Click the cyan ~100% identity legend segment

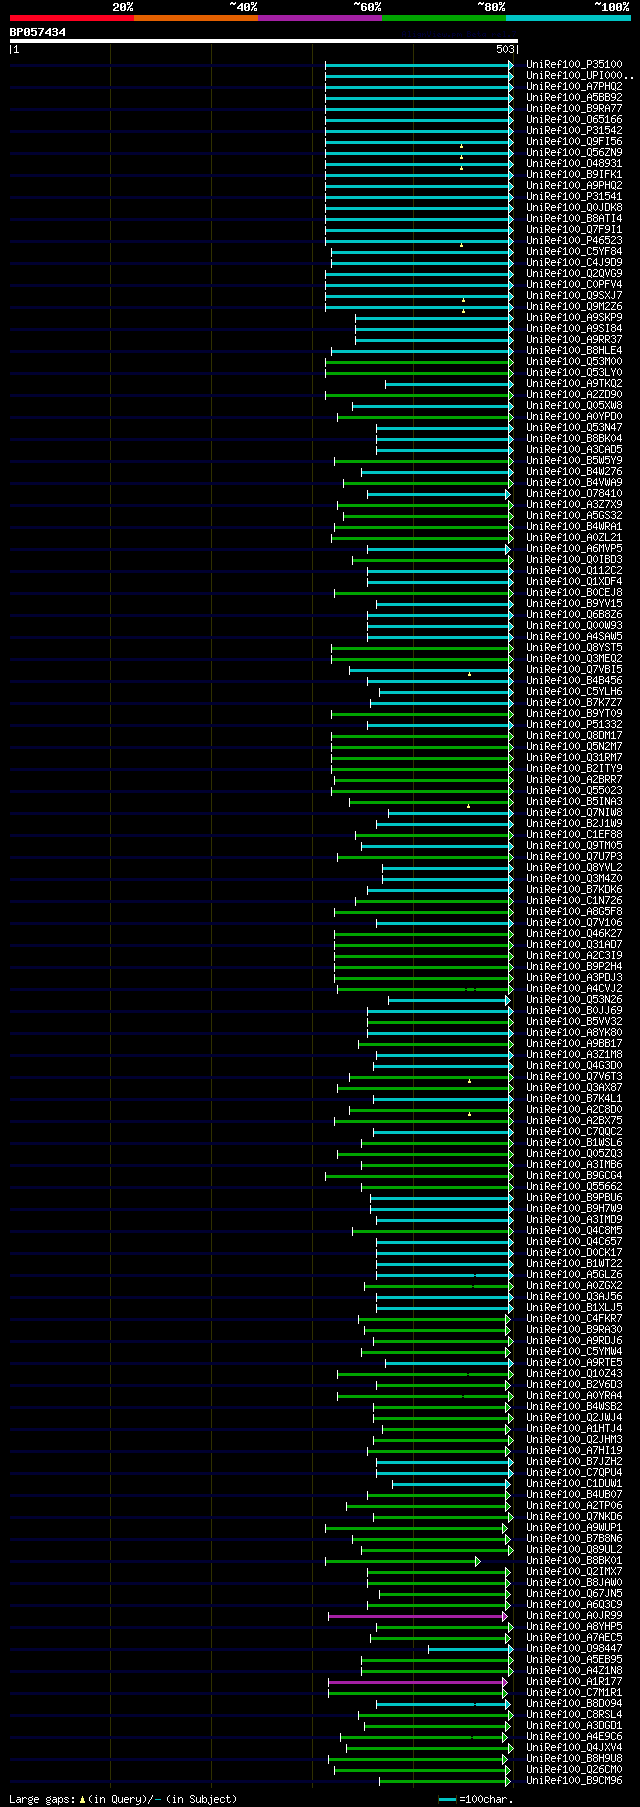click(x=568, y=18)
